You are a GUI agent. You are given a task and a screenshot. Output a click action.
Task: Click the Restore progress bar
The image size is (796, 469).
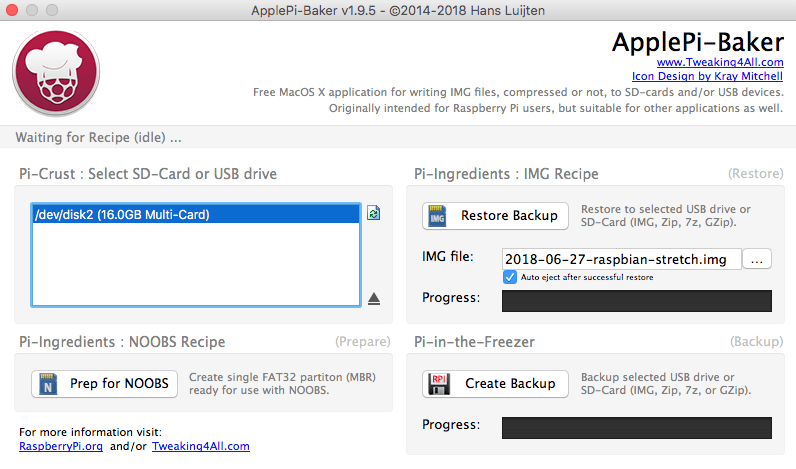click(636, 300)
